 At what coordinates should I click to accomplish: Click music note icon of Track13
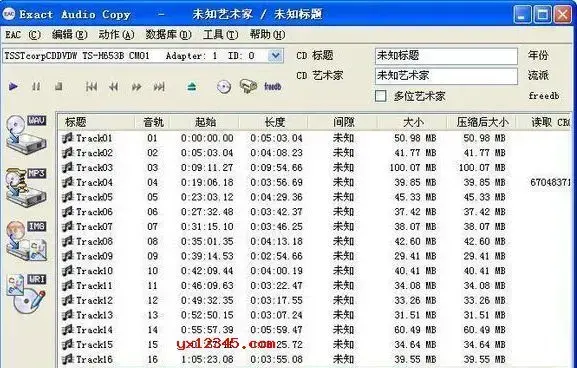coord(68,315)
